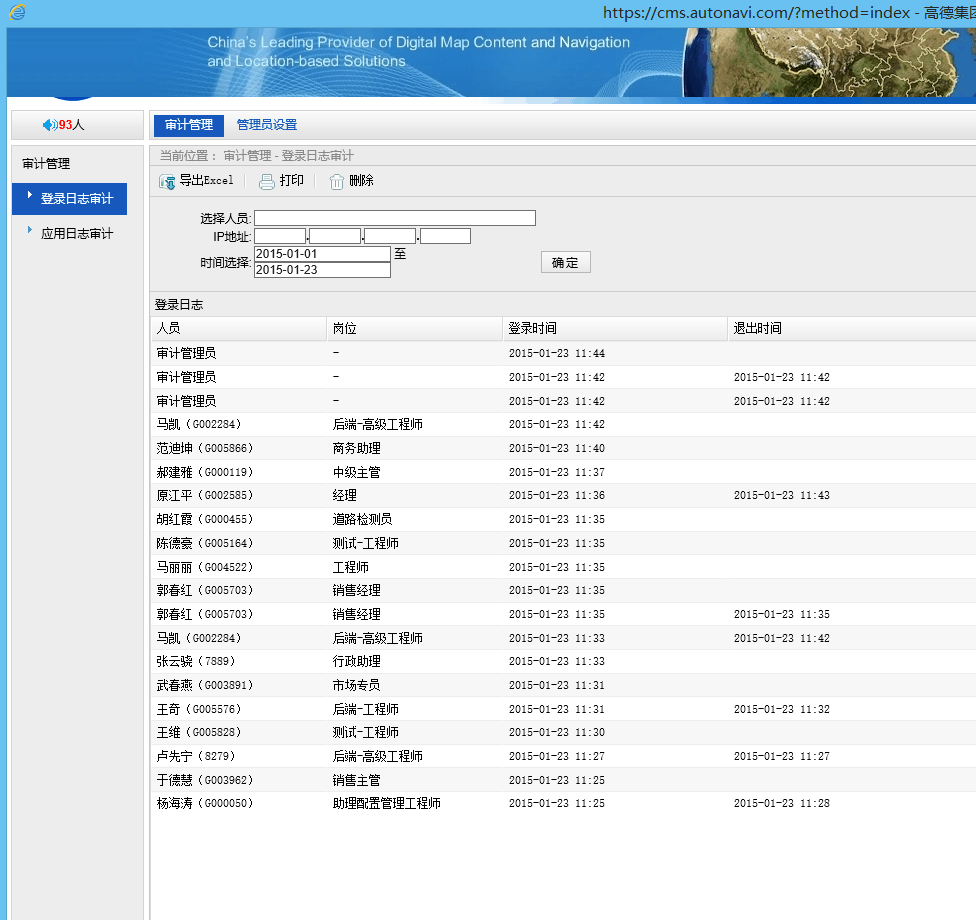Select the row 杨海涛（G000050）
976x920 pixels.
[563, 803]
